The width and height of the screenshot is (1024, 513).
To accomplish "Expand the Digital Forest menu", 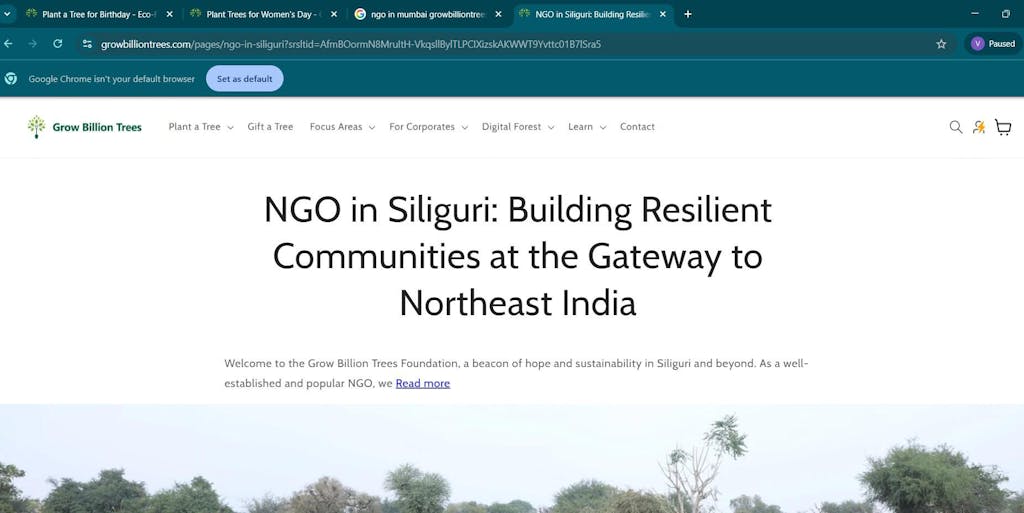I will click(x=517, y=127).
